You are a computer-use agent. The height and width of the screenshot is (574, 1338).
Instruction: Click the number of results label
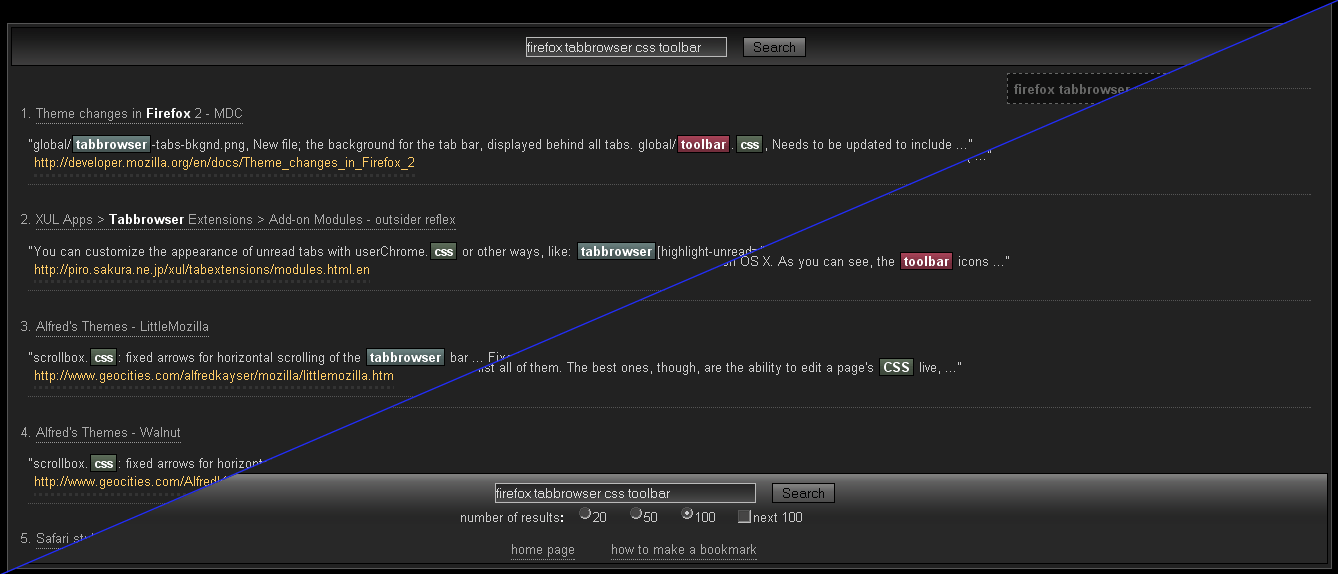[511, 518]
